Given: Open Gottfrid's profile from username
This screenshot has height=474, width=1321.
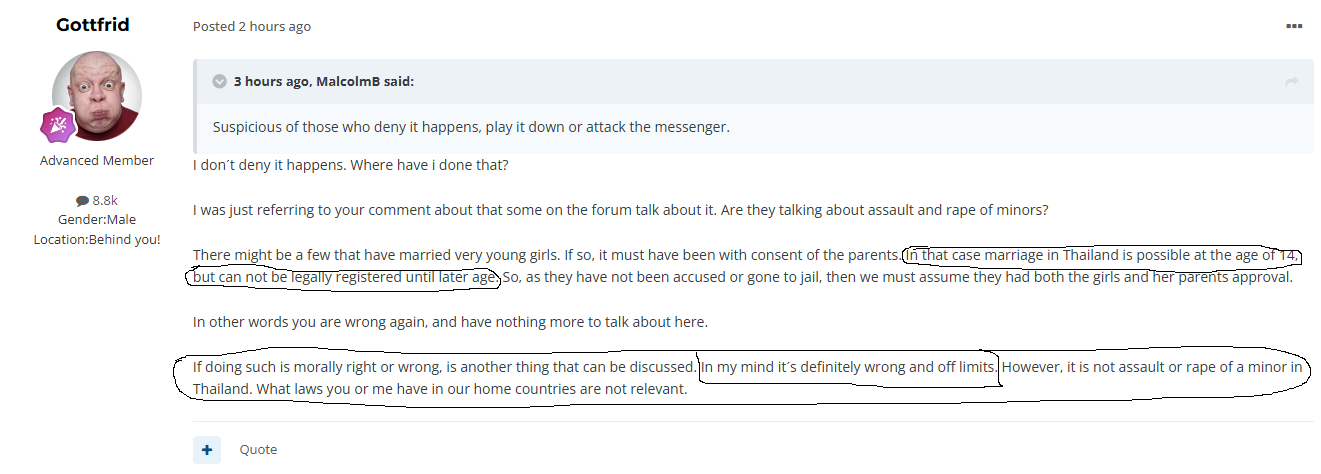Looking at the screenshot, I should click(x=93, y=24).
